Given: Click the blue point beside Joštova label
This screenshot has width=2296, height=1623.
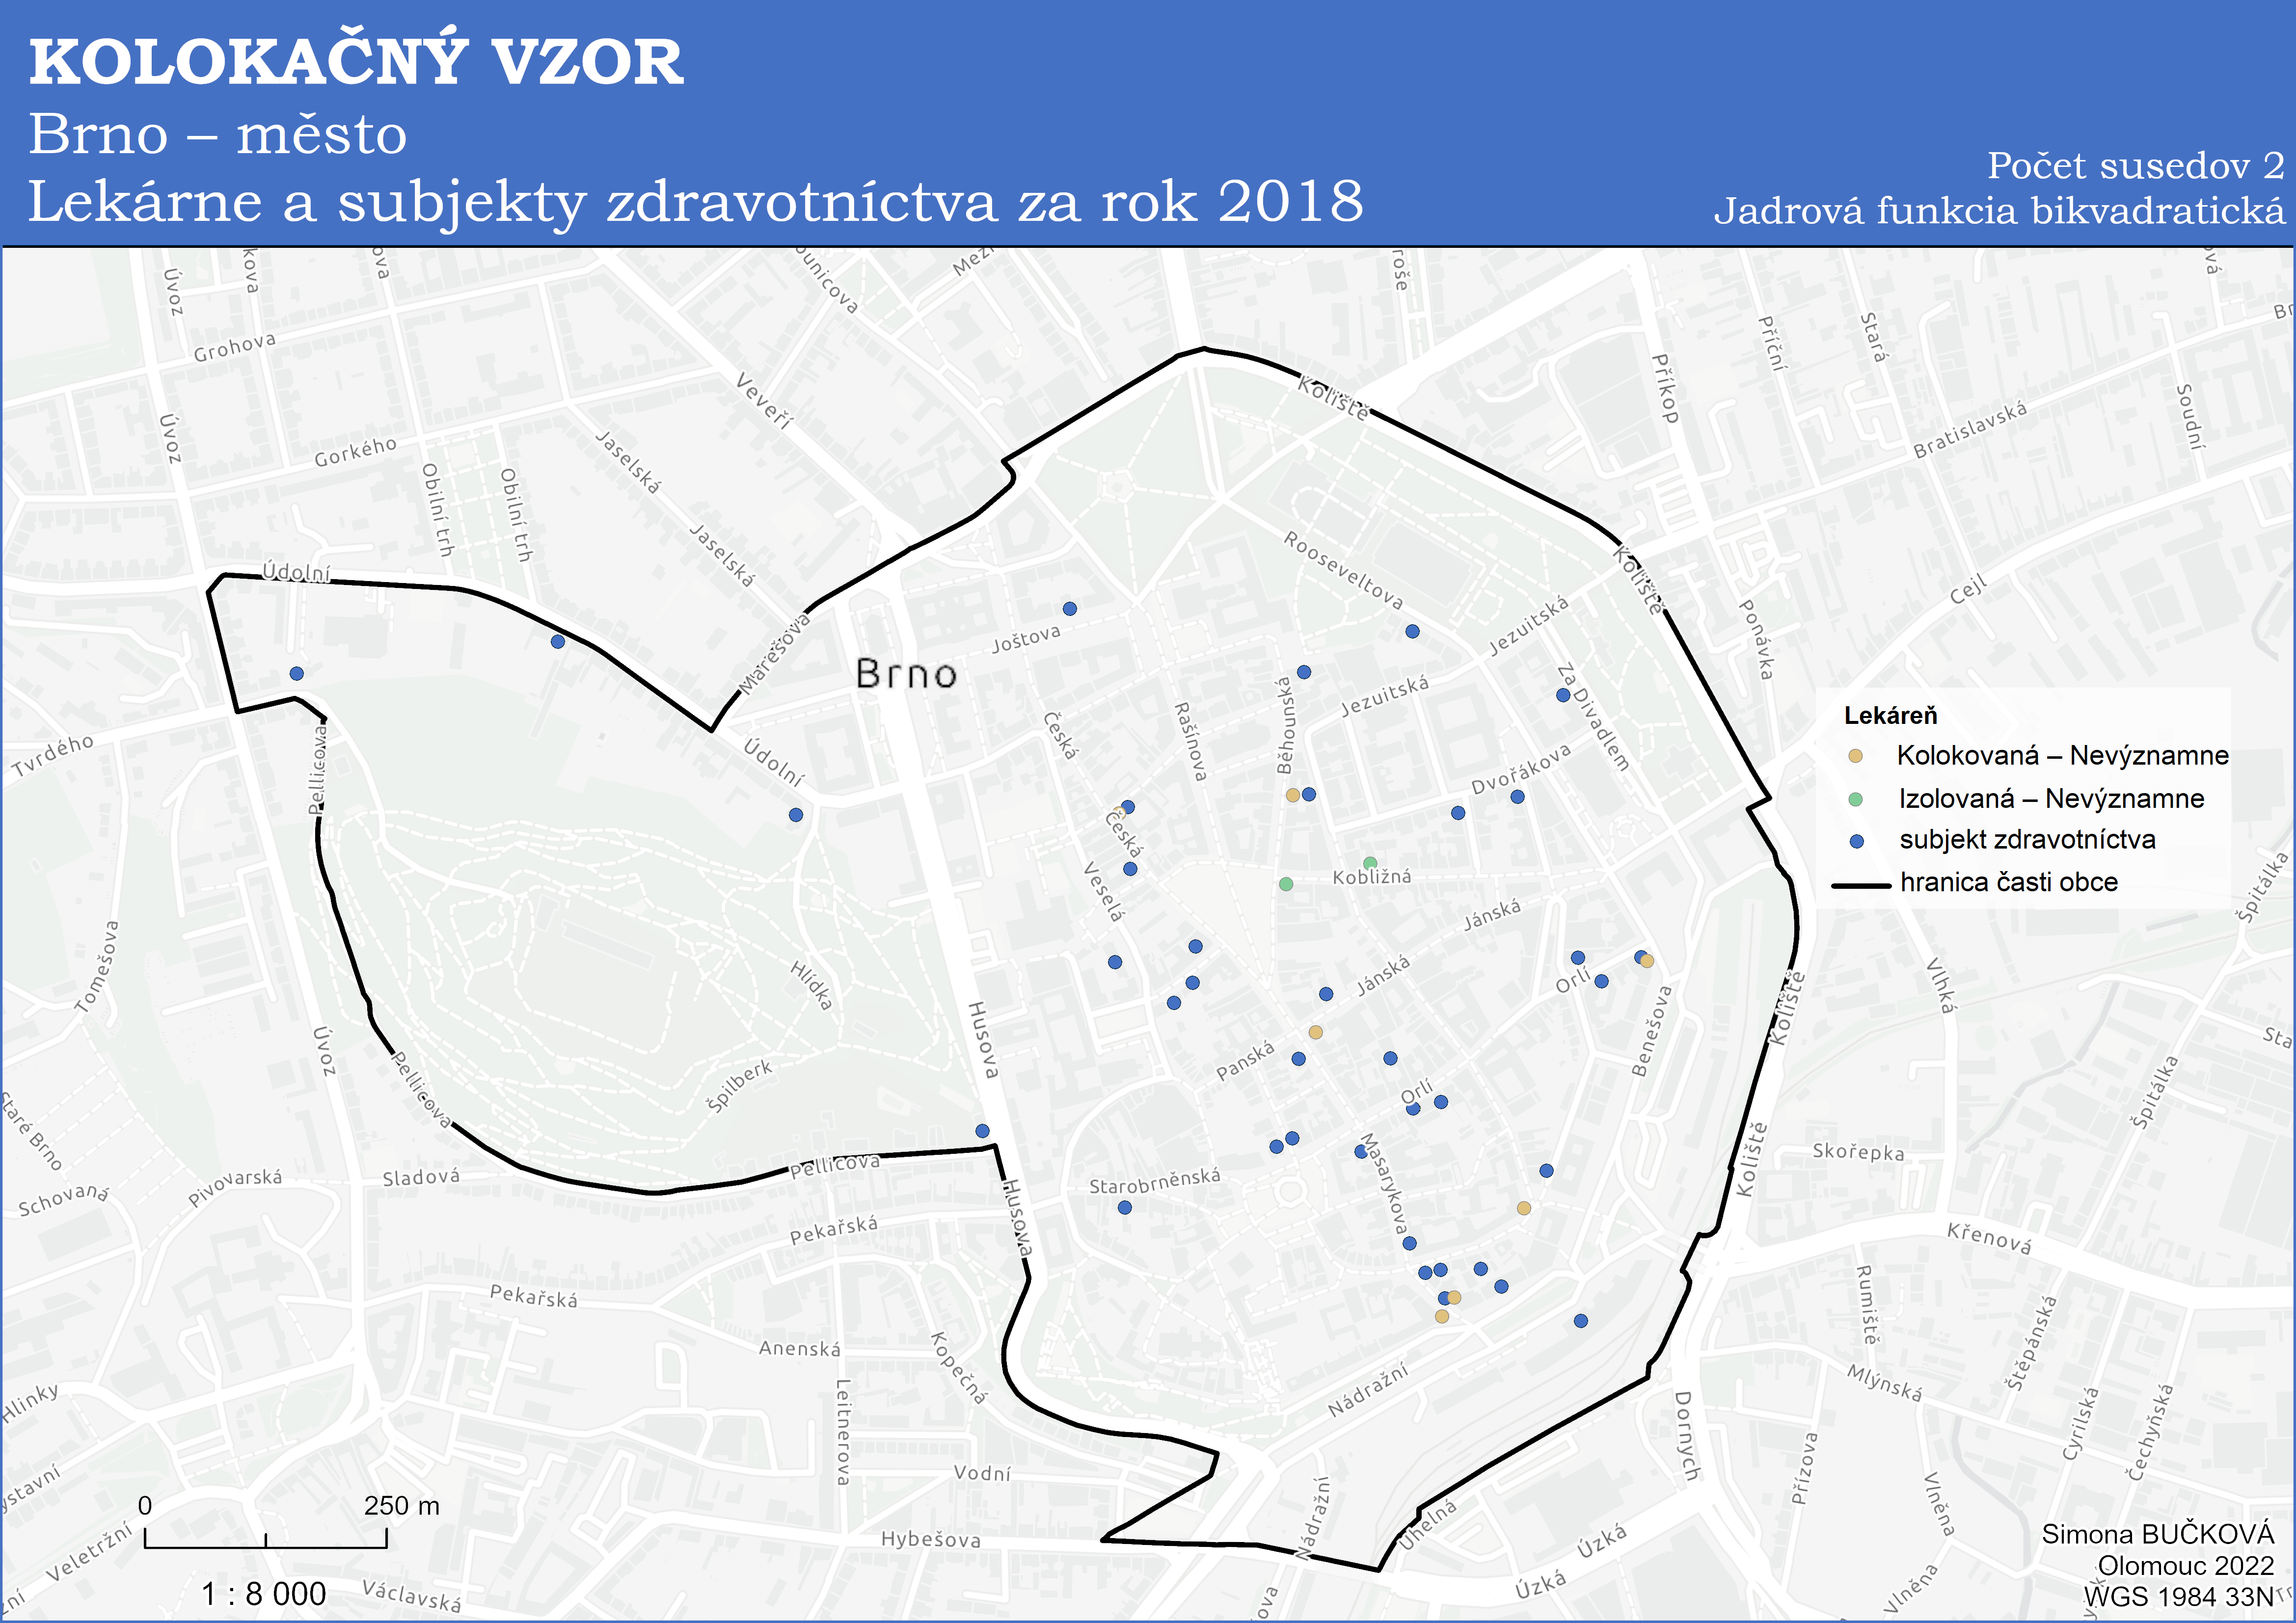Looking at the screenshot, I should click(x=1069, y=608).
